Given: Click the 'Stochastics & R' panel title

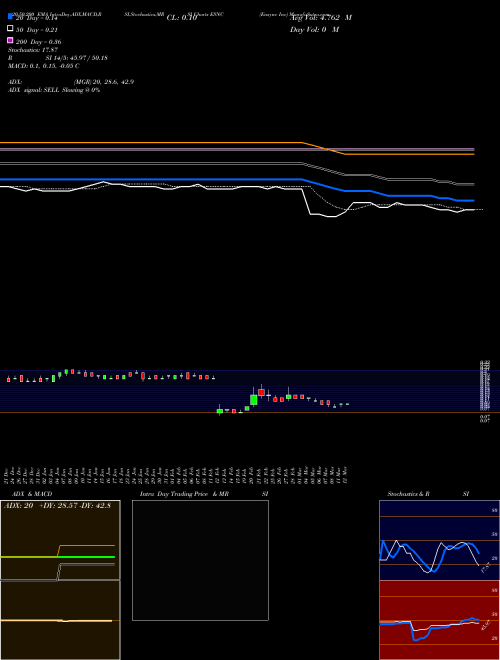Looking at the screenshot, I should pos(408,494).
